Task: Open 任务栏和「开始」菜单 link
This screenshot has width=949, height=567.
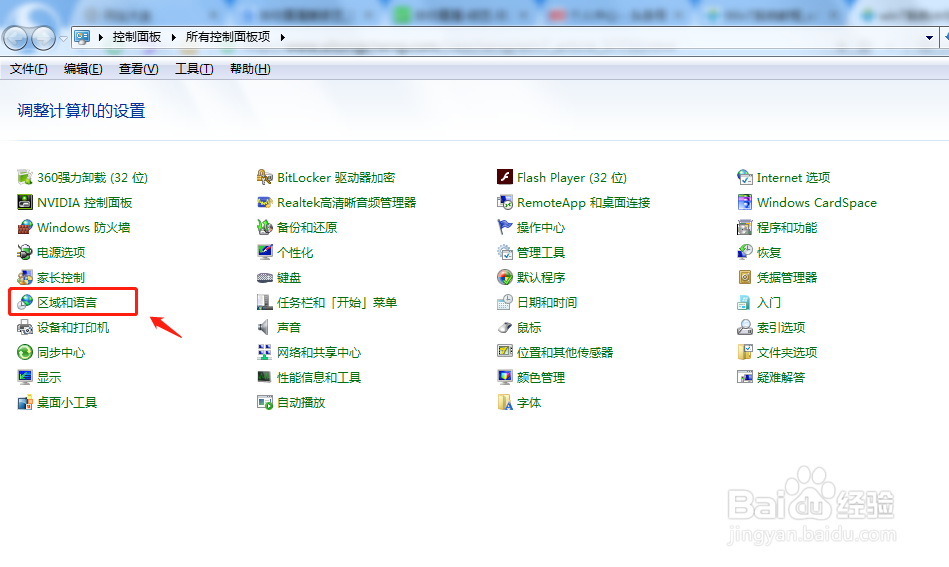Action: pyautogui.click(x=337, y=303)
